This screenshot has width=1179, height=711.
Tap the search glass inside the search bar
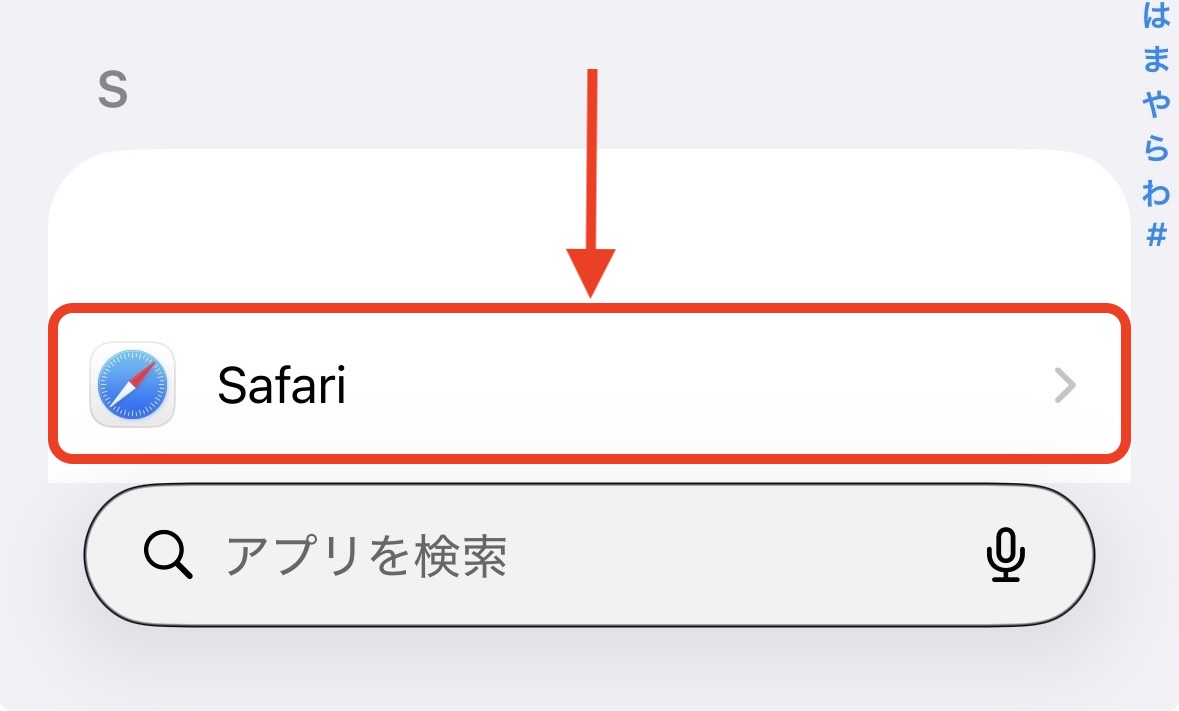click(168, 557)
